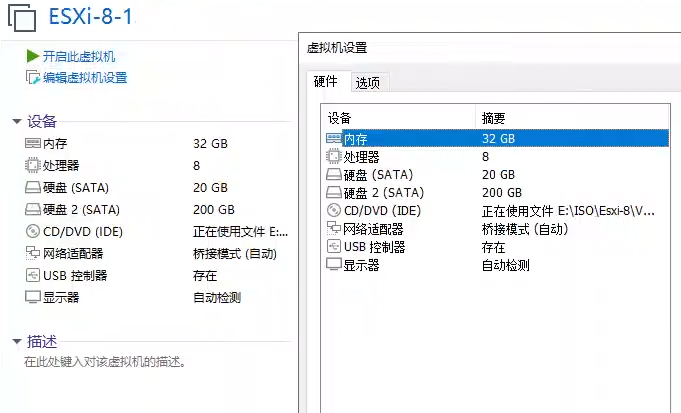Switch to the 选项 tab
The image size is (681, 413).
pos(368,83)
